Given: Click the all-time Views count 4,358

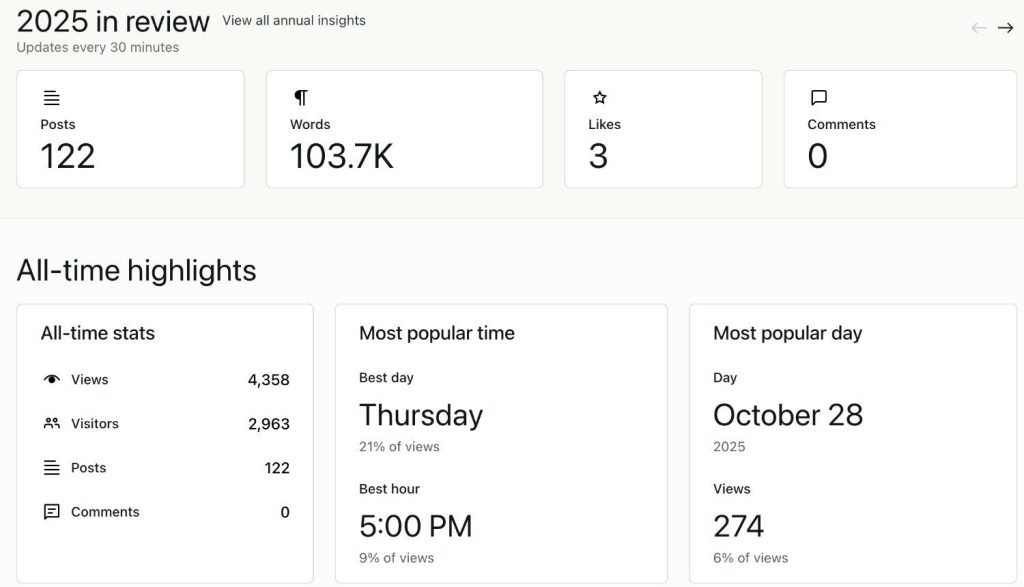Looking at the screenshot, I should (269, 380).
